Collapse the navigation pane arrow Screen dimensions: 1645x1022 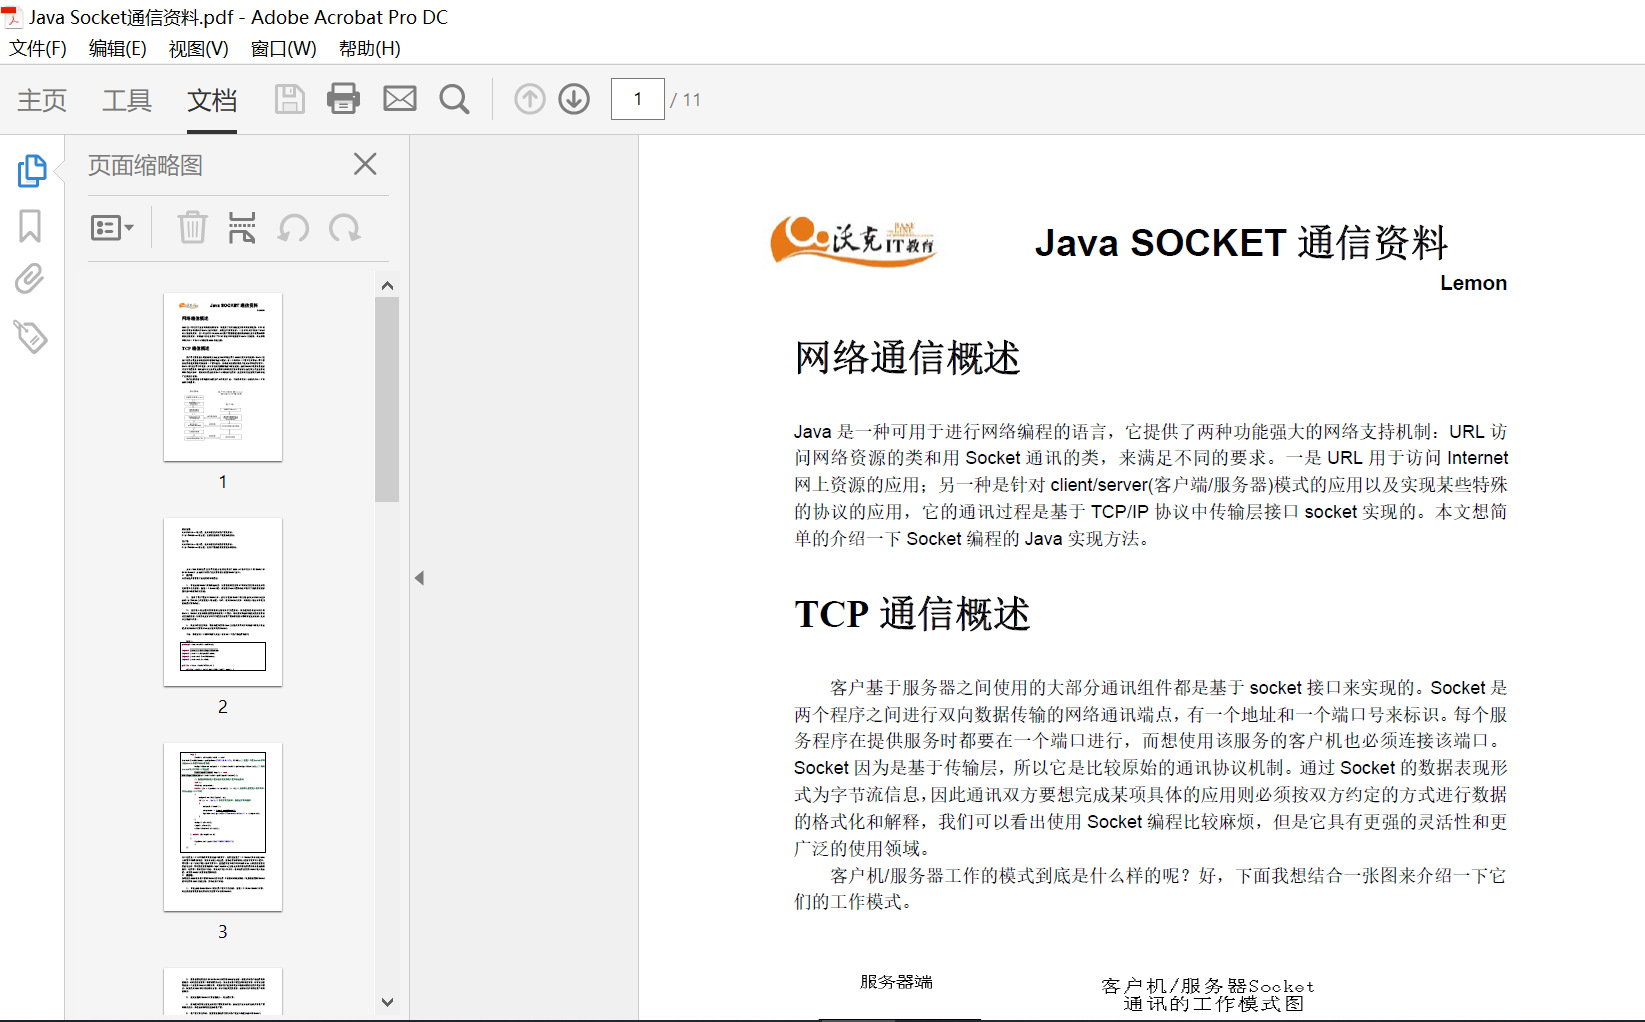[420, 578]
